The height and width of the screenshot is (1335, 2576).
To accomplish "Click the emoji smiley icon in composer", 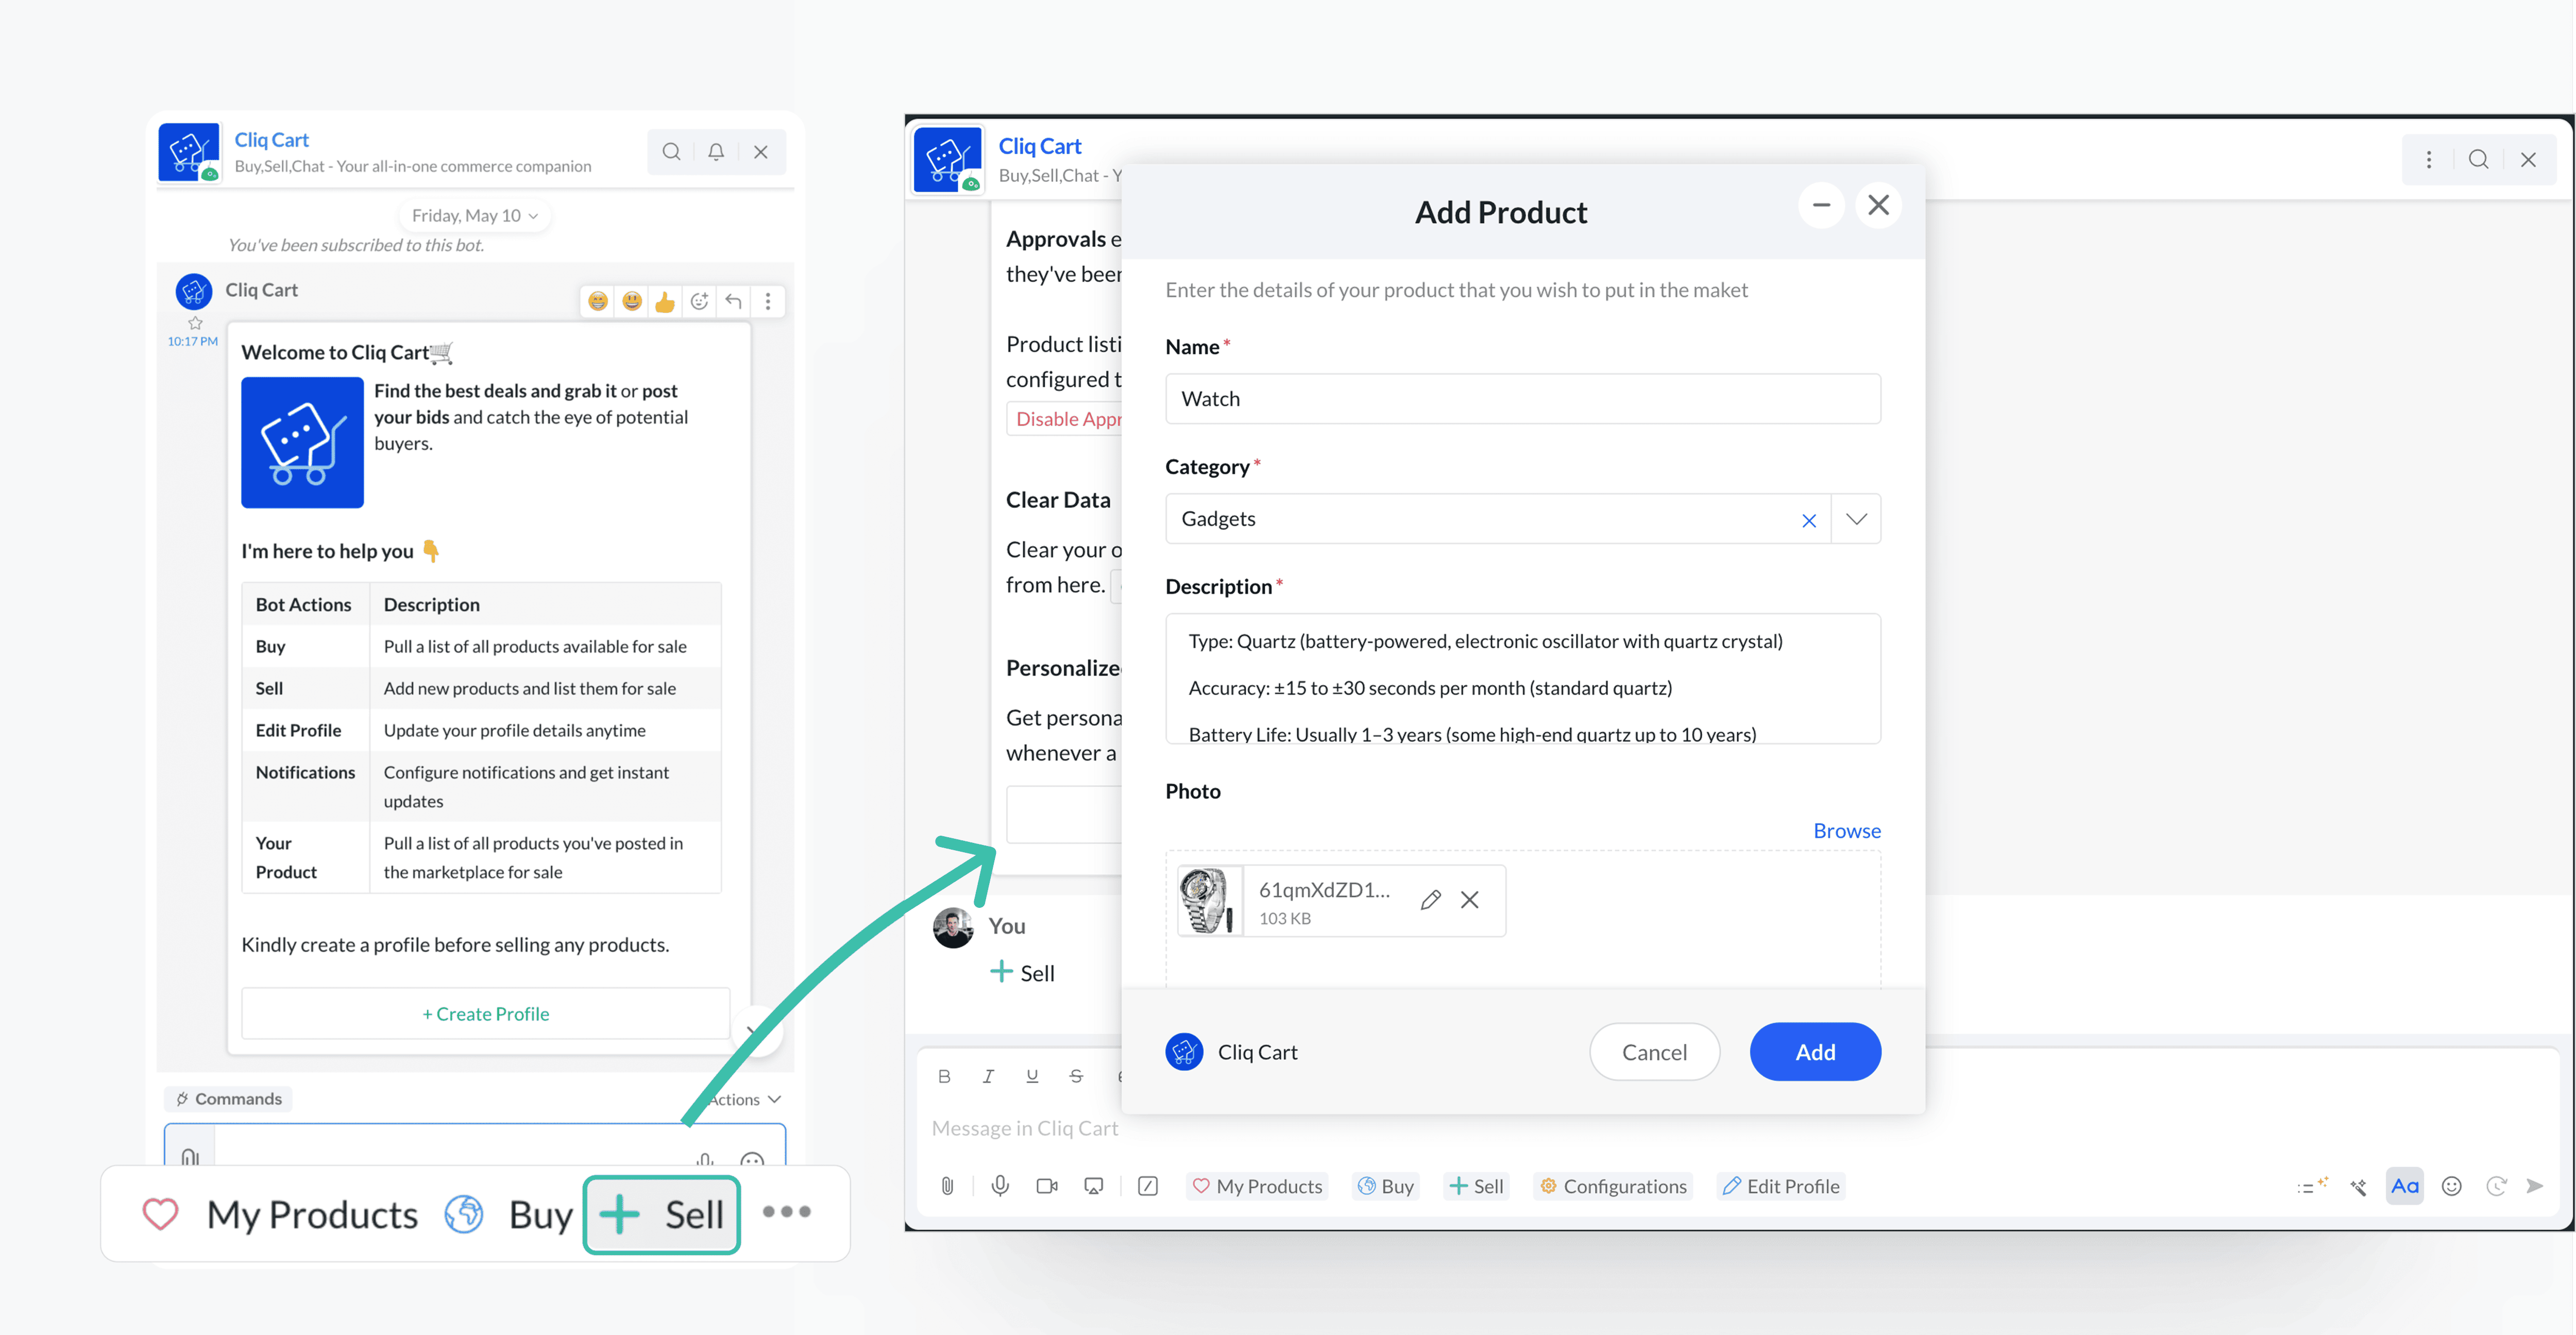I will pyautogui.click(x=2451, y=1186).
